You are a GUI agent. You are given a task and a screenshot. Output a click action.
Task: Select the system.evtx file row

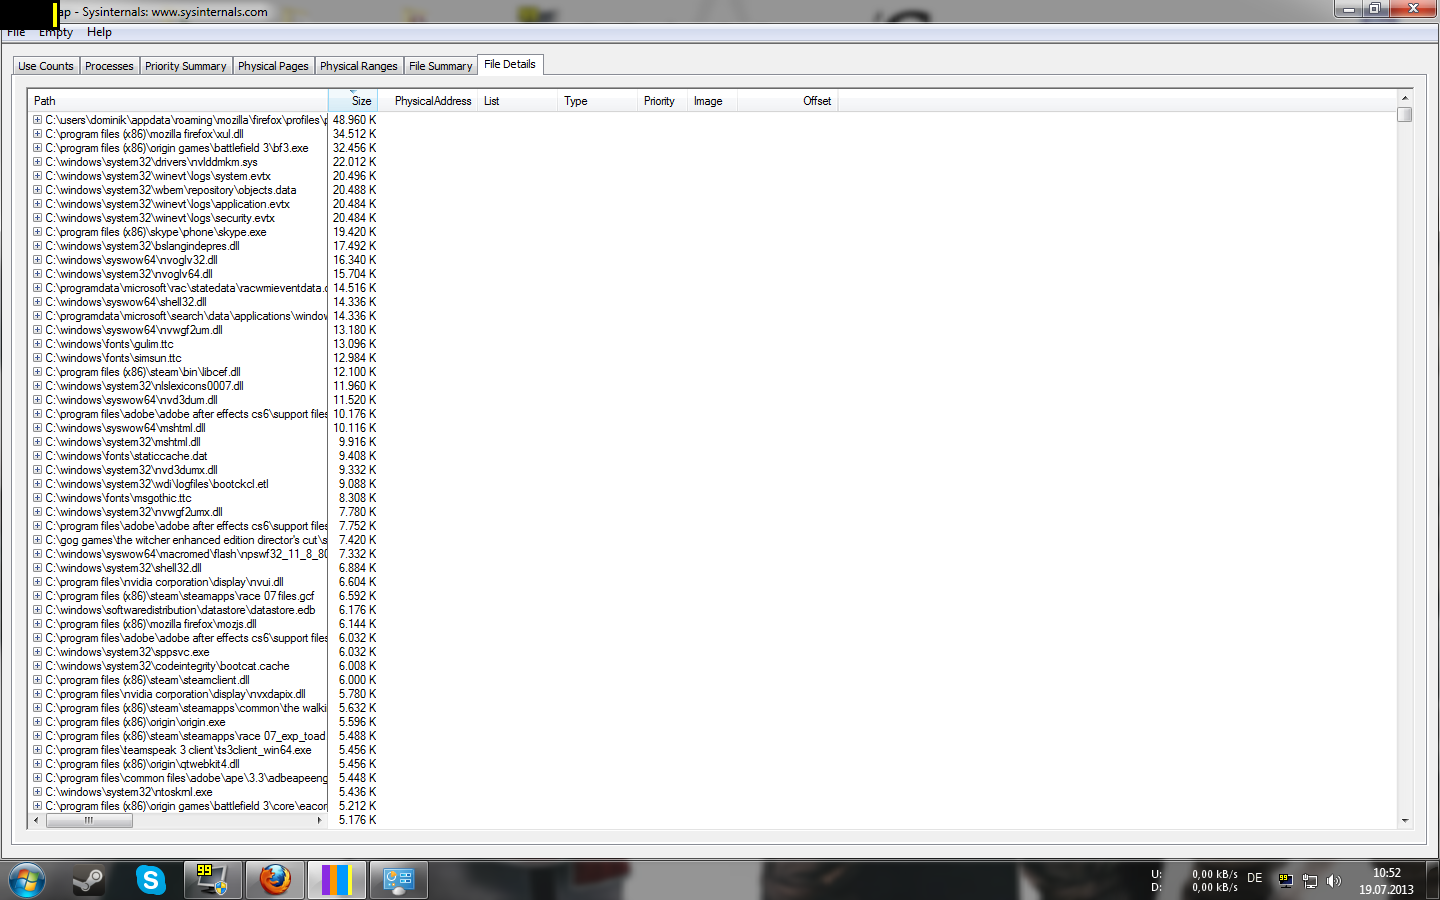point(158,176)
